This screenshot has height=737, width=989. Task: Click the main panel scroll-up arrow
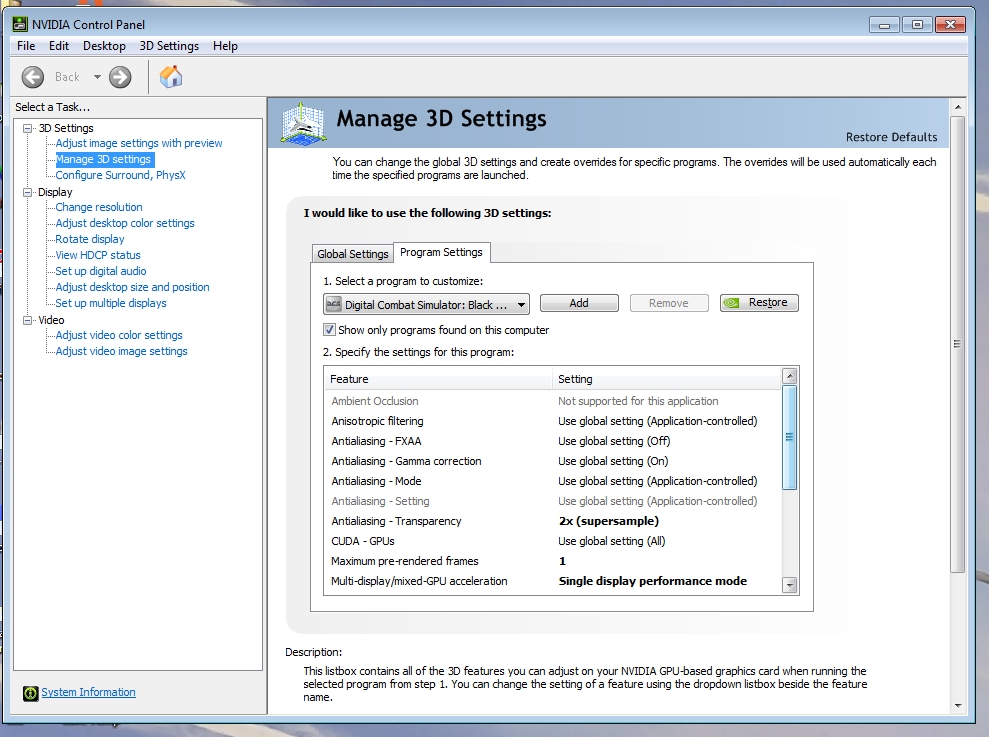tap(958, 107)
